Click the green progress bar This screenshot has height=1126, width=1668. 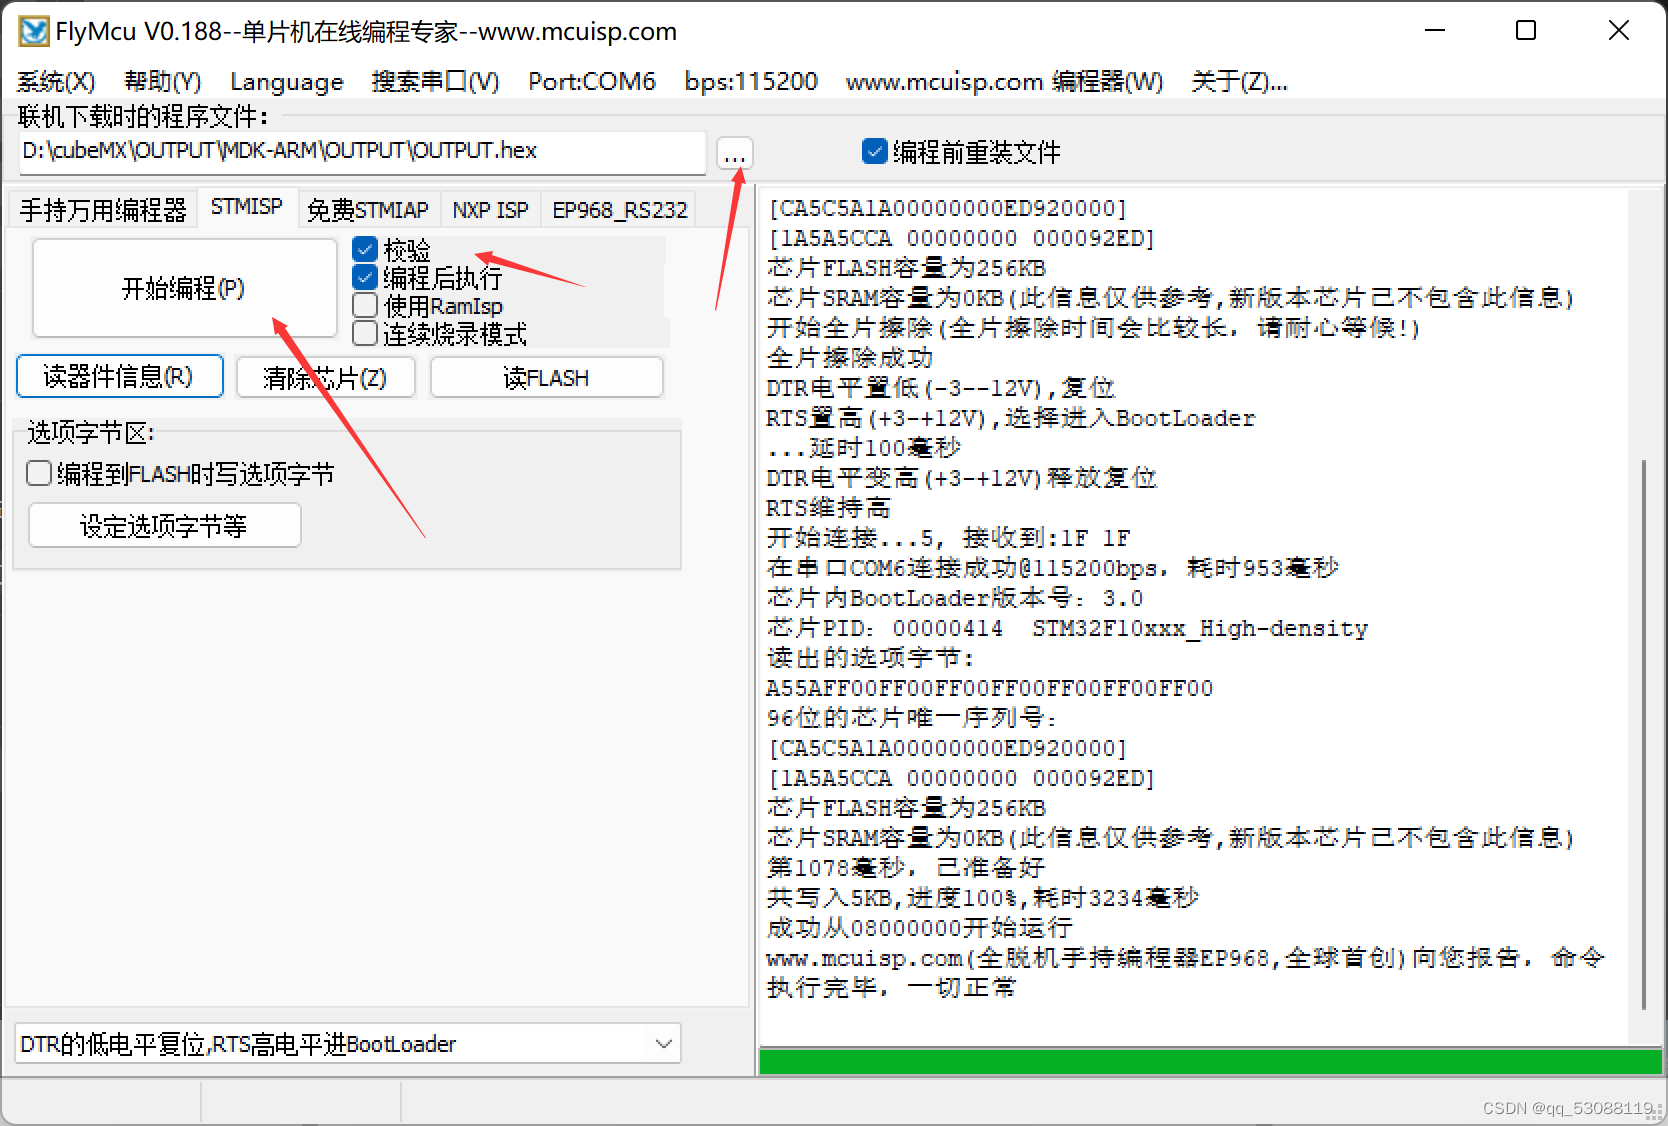pos(1210,1062)
